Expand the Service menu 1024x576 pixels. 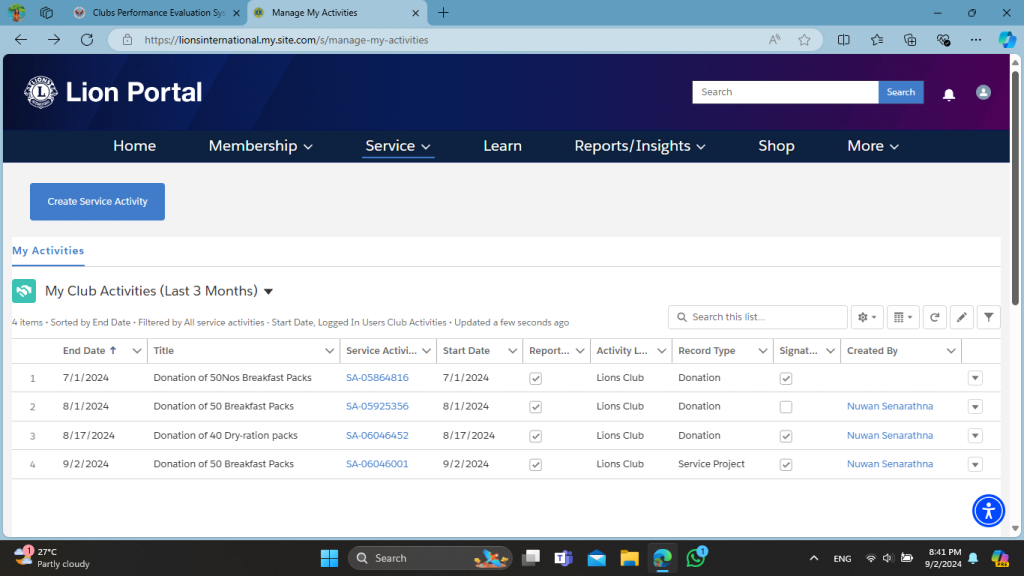[x=398, y=146]
